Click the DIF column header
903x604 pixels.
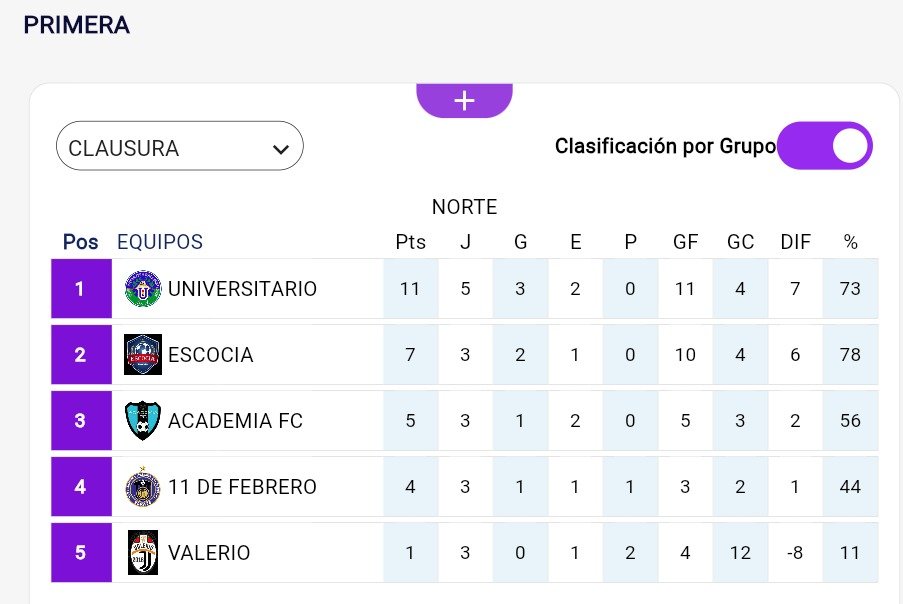coord(795,242)
